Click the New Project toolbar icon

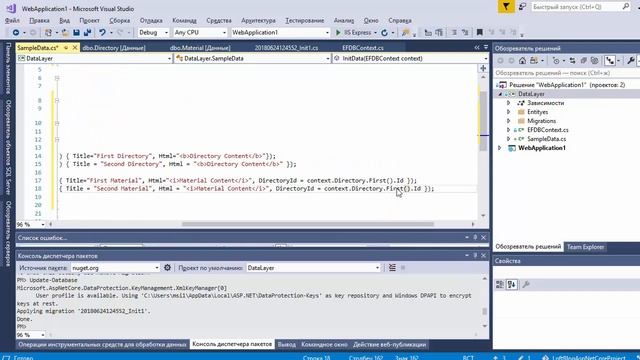pos(49,32)
